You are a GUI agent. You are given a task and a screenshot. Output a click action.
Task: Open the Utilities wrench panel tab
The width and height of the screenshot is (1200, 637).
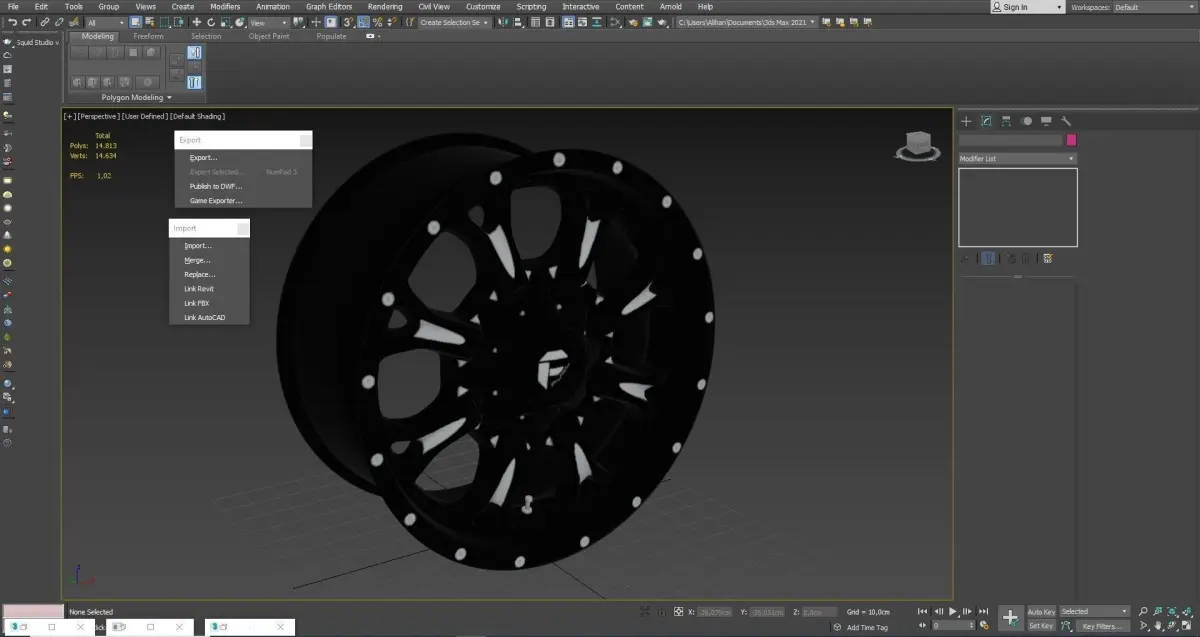1066,121
